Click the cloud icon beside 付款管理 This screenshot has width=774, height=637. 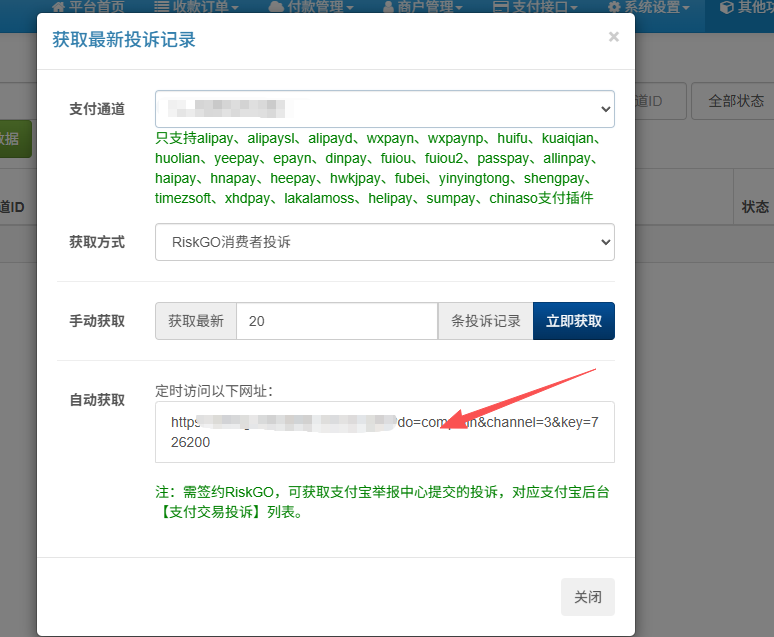pyautogui.click(x=276, y=7)
